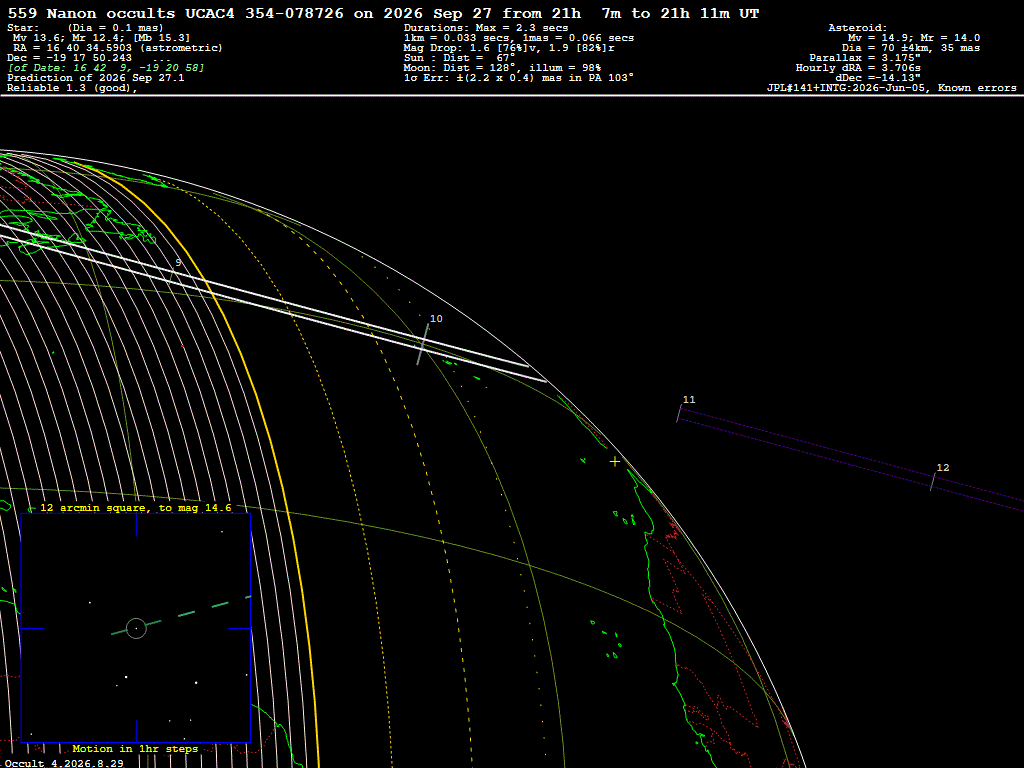Click the JPL#141+INTG orbit source text

[x=891, y=88]
